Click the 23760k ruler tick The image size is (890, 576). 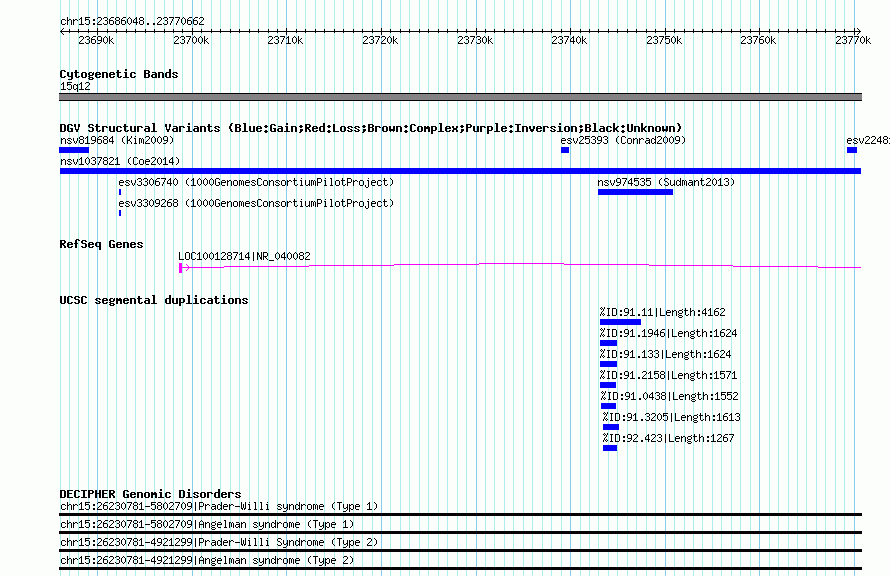pyautogui.click(x=758, y=40)
